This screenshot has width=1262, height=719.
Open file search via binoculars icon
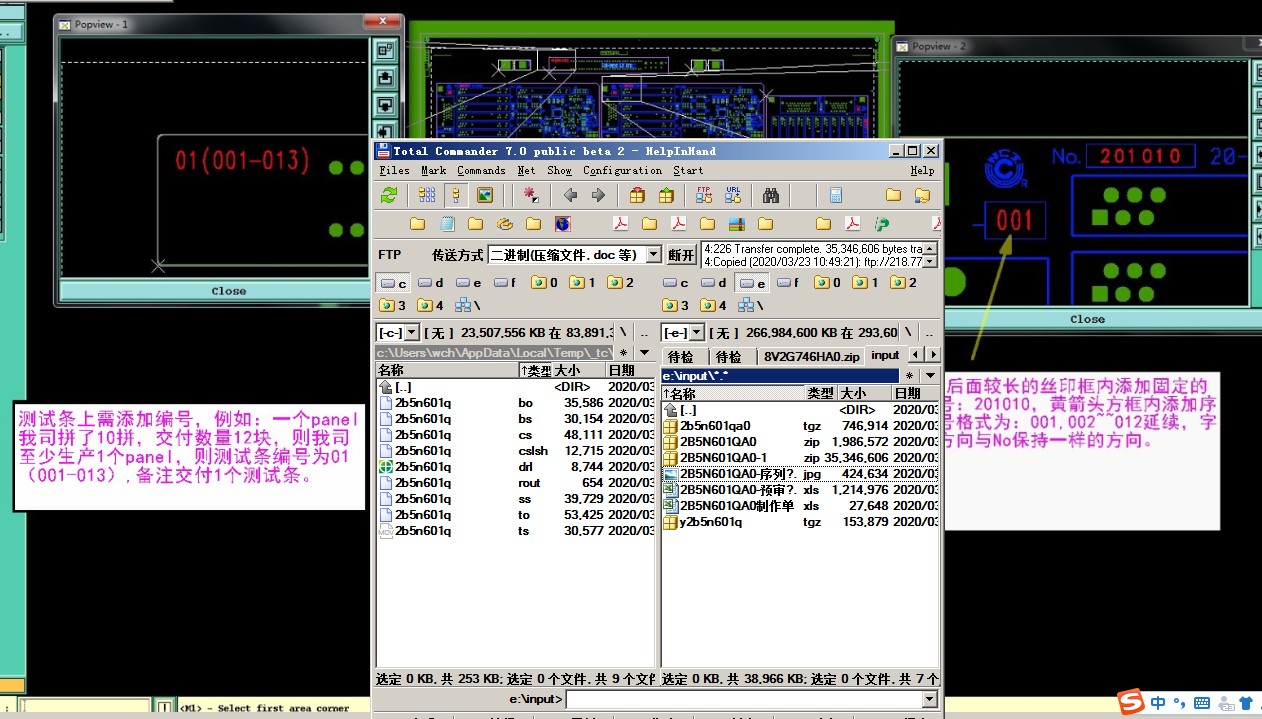click(x=771, y=195)
